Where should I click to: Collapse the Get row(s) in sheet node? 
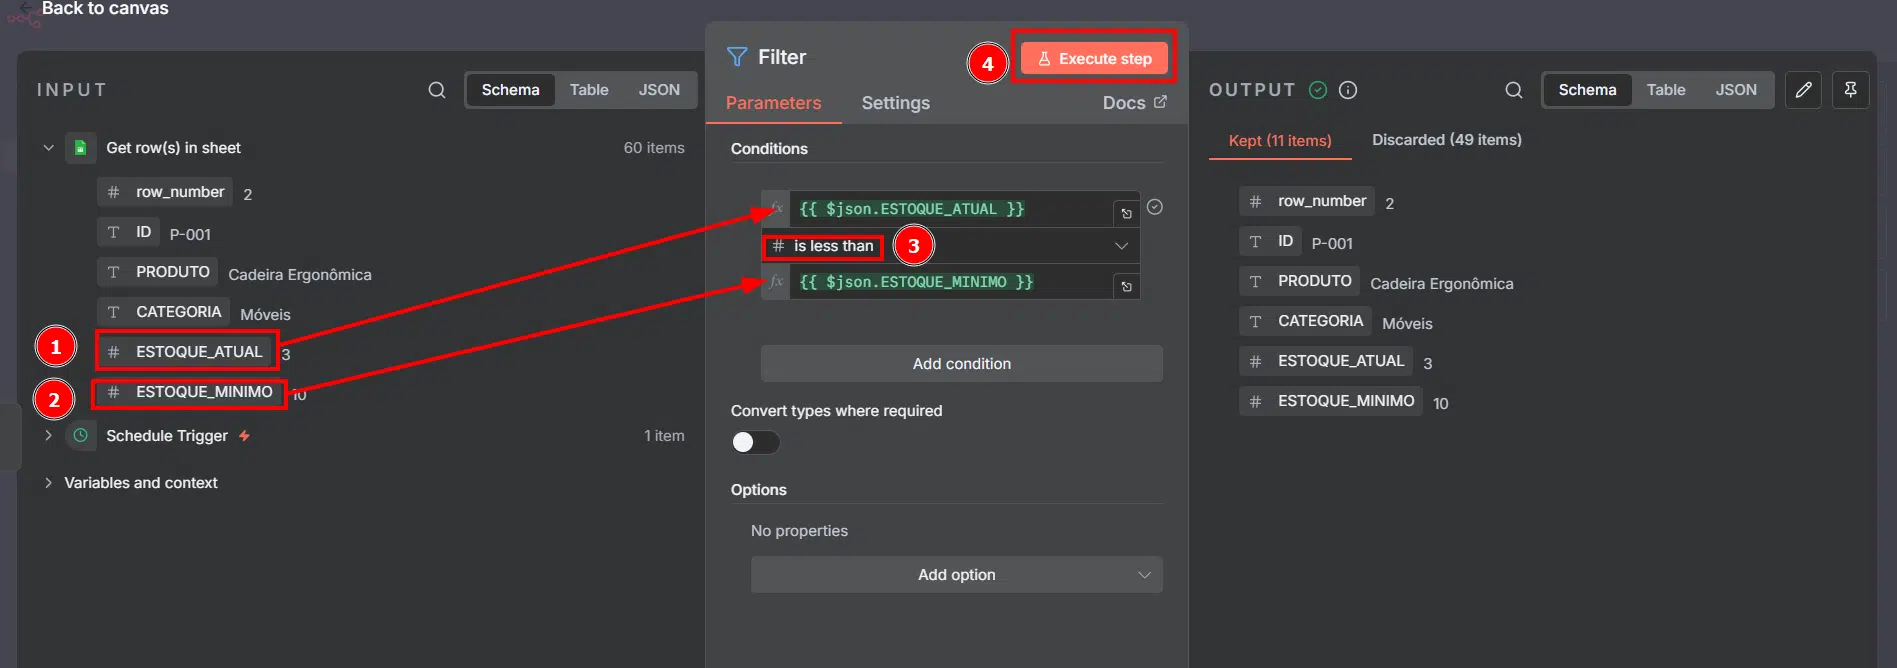[x=48, y=148]
